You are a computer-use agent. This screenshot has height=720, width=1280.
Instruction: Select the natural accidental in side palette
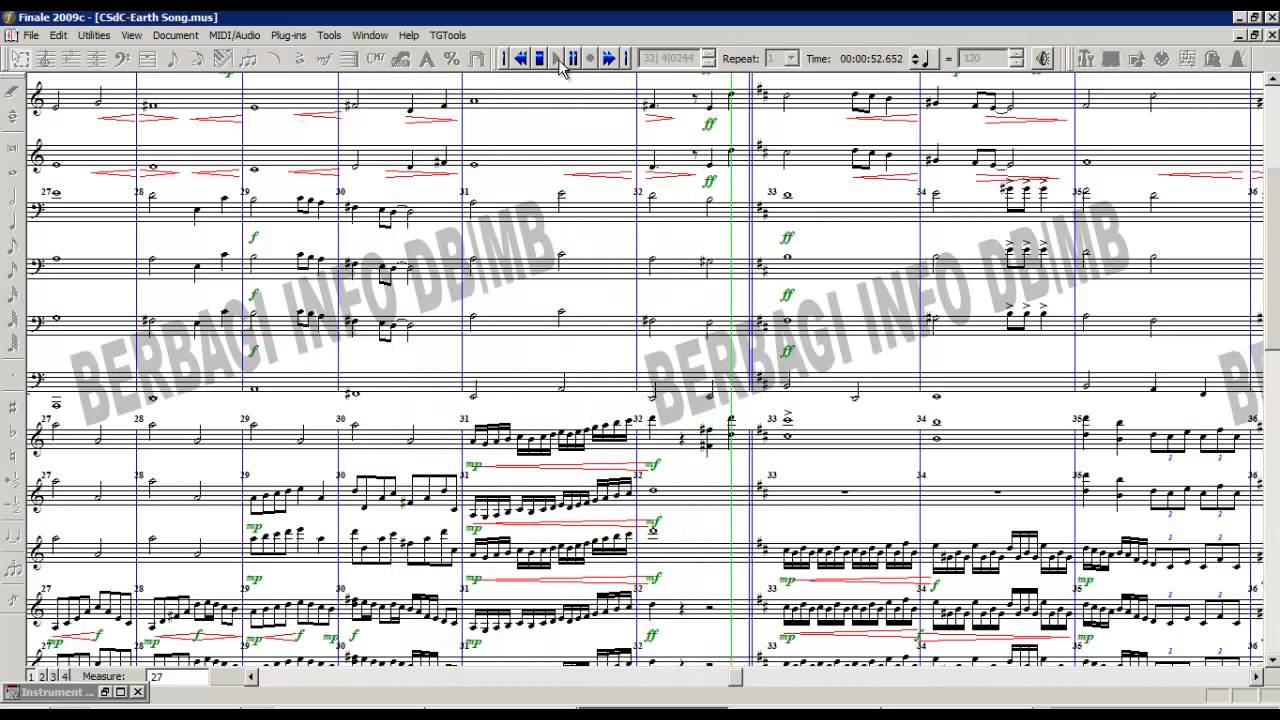12,456
